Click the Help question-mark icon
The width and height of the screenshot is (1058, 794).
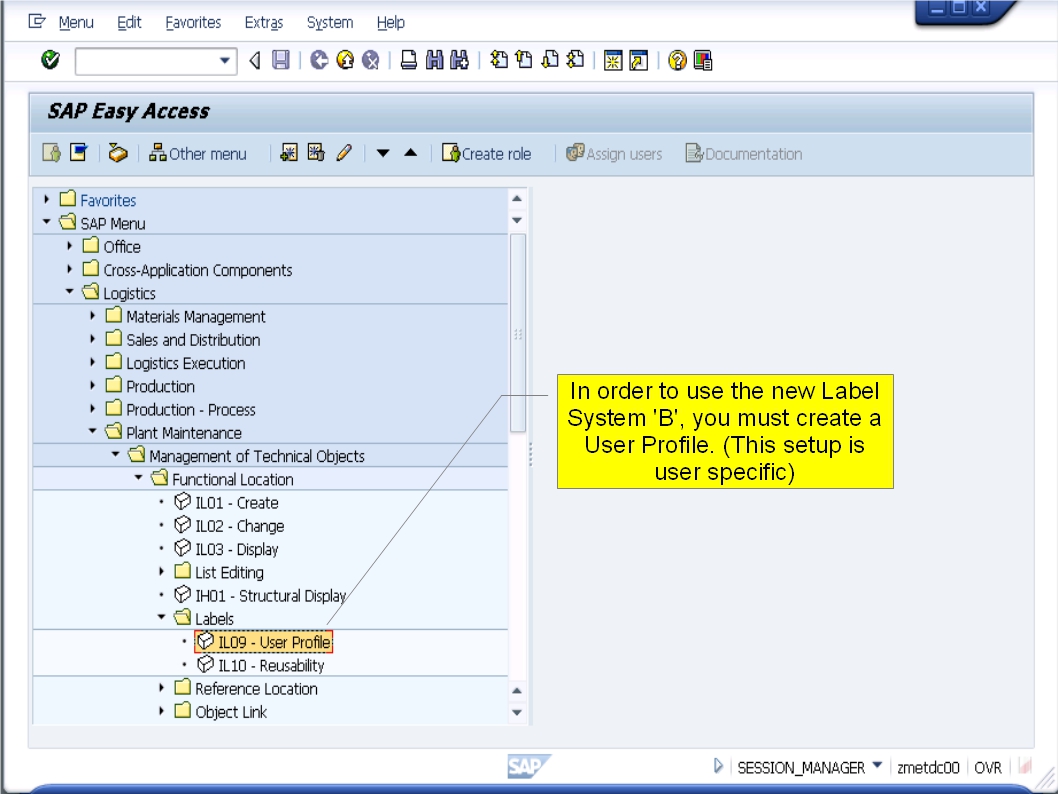[678, 61]
